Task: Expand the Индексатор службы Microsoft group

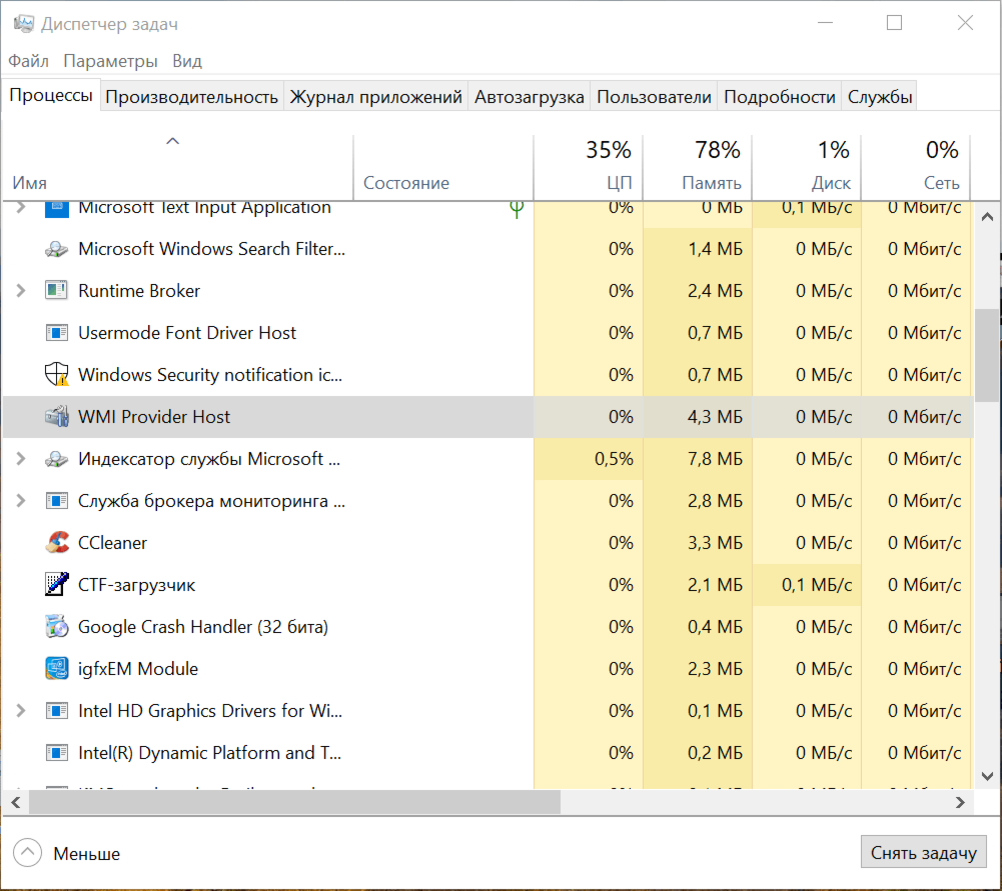Action: pos(21,459)
